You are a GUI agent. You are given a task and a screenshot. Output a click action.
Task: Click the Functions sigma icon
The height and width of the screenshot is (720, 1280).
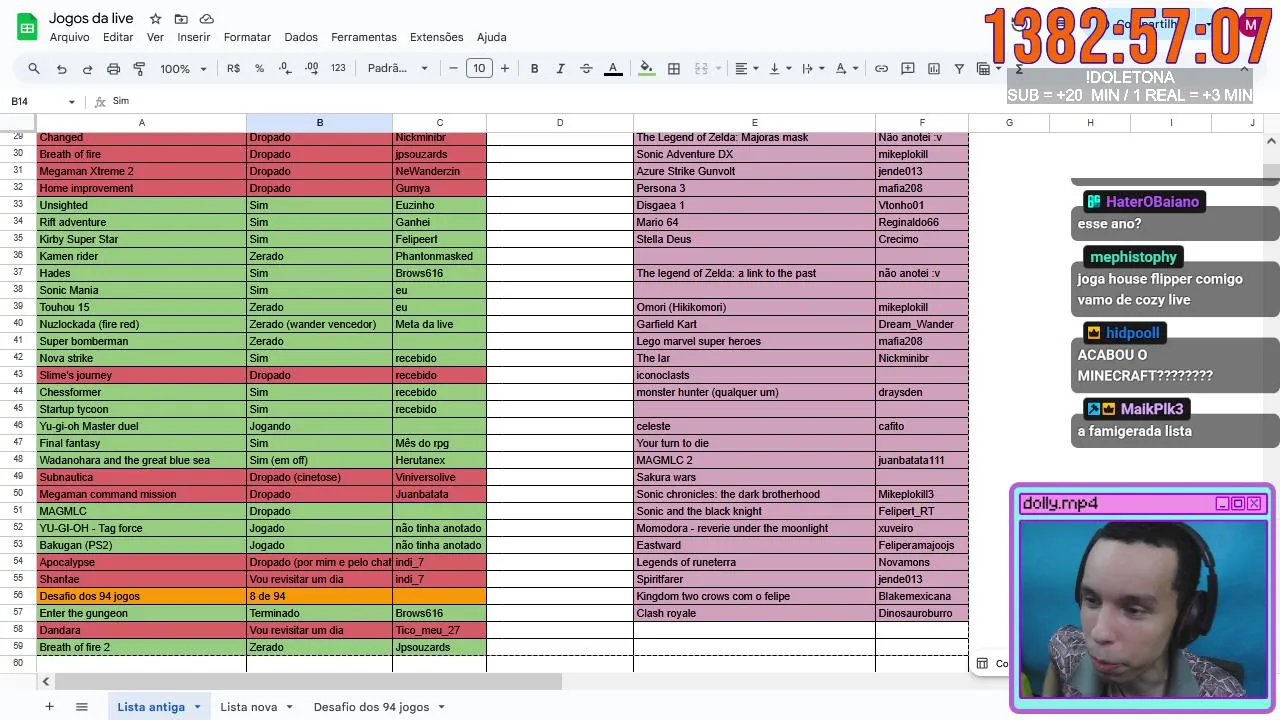click(x=1019, y=69)
